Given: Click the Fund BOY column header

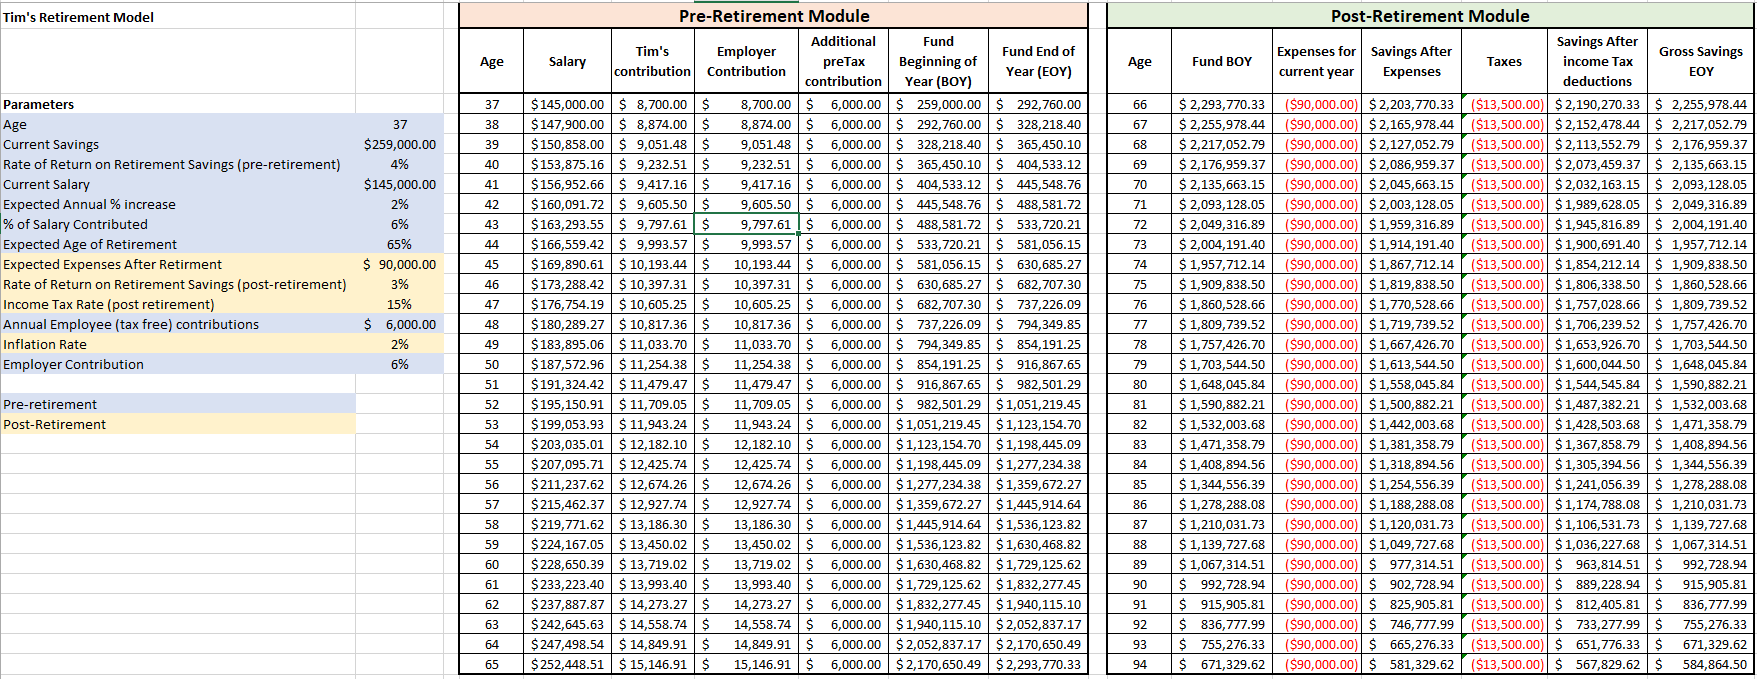Looking at the screenshot, I should (x=1221, y=61).
